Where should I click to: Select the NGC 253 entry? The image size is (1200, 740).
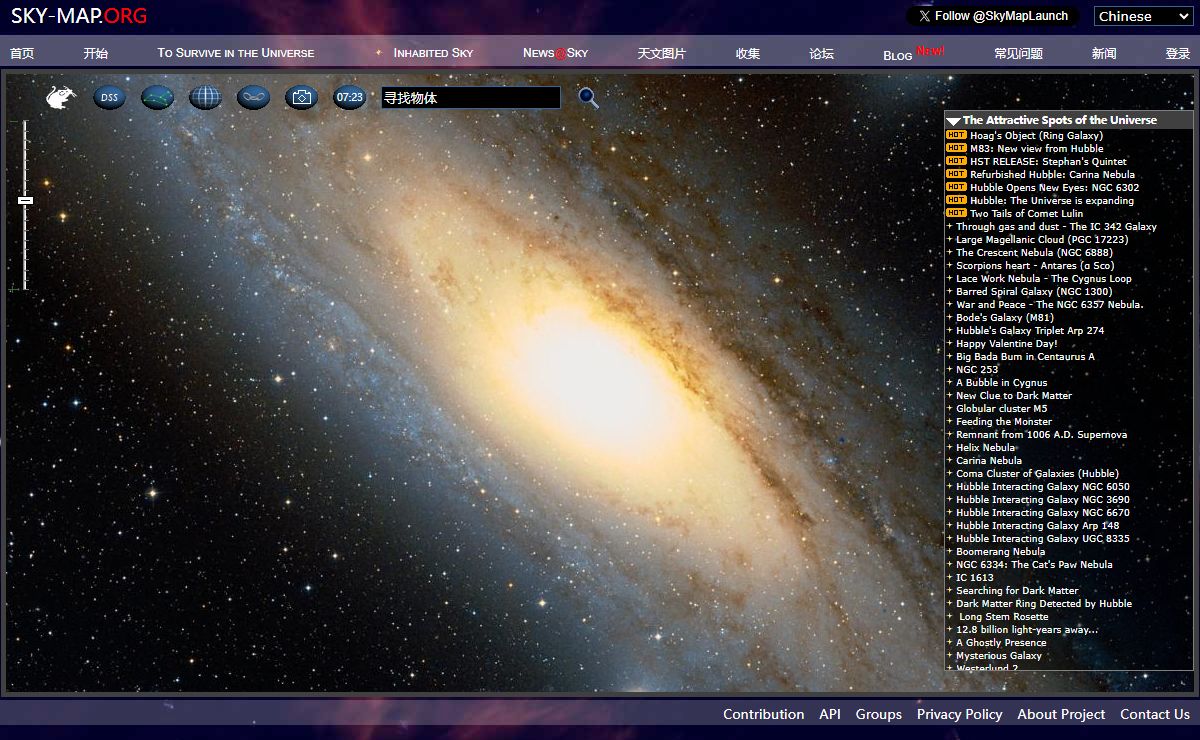(977, 369)
